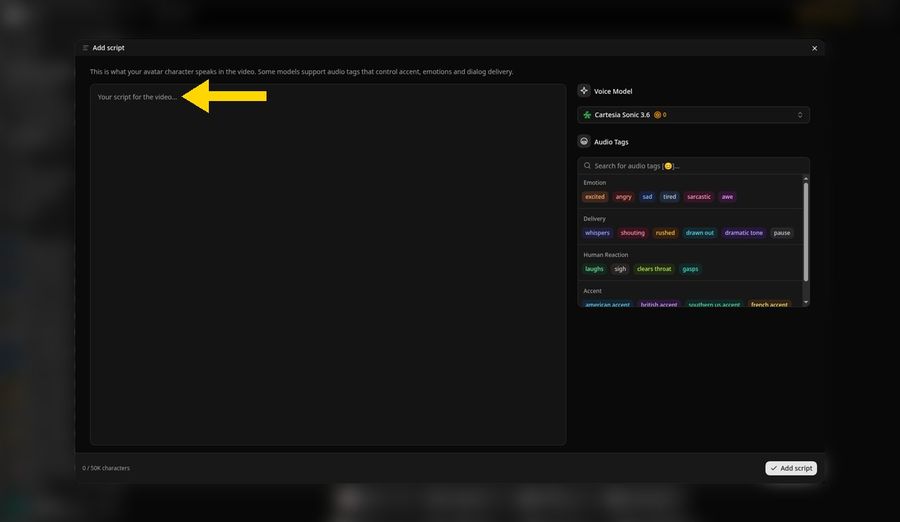900x522 pixels.
Task: Select the clears throat reaction tag
Action: click(654, 269)
